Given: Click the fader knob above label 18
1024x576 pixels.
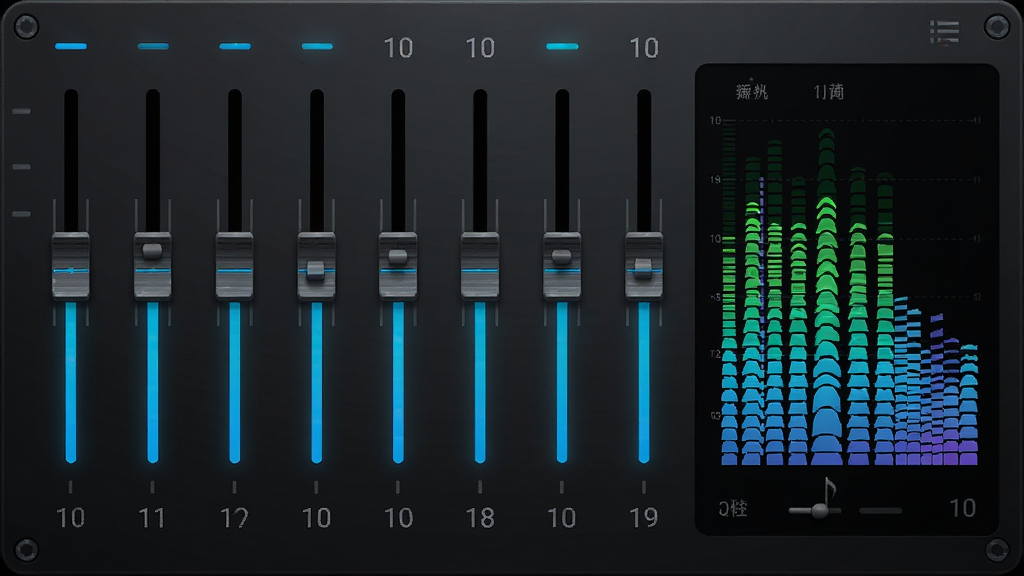Looking at the screenshot, I should (x=480, y=266).
